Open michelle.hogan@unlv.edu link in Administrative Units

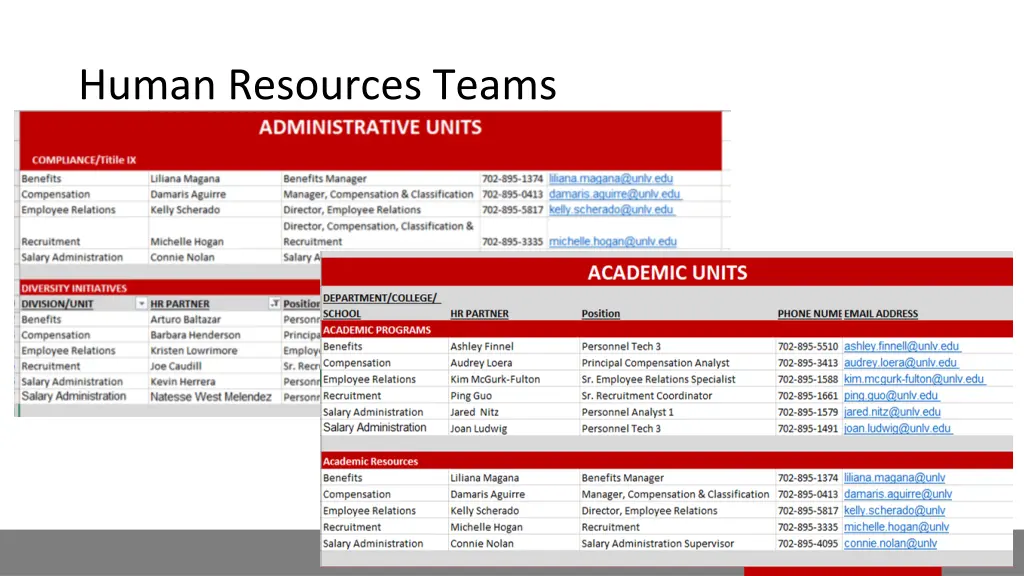click(613, 241)
